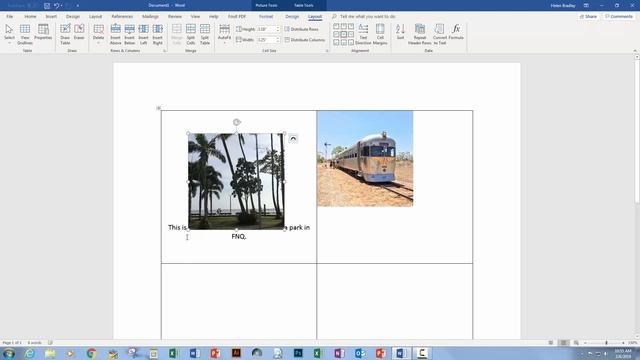Viewport: 640px width, 360px height.
Task: Click the zoom slider in status bar
Action: tap(604, 343)
